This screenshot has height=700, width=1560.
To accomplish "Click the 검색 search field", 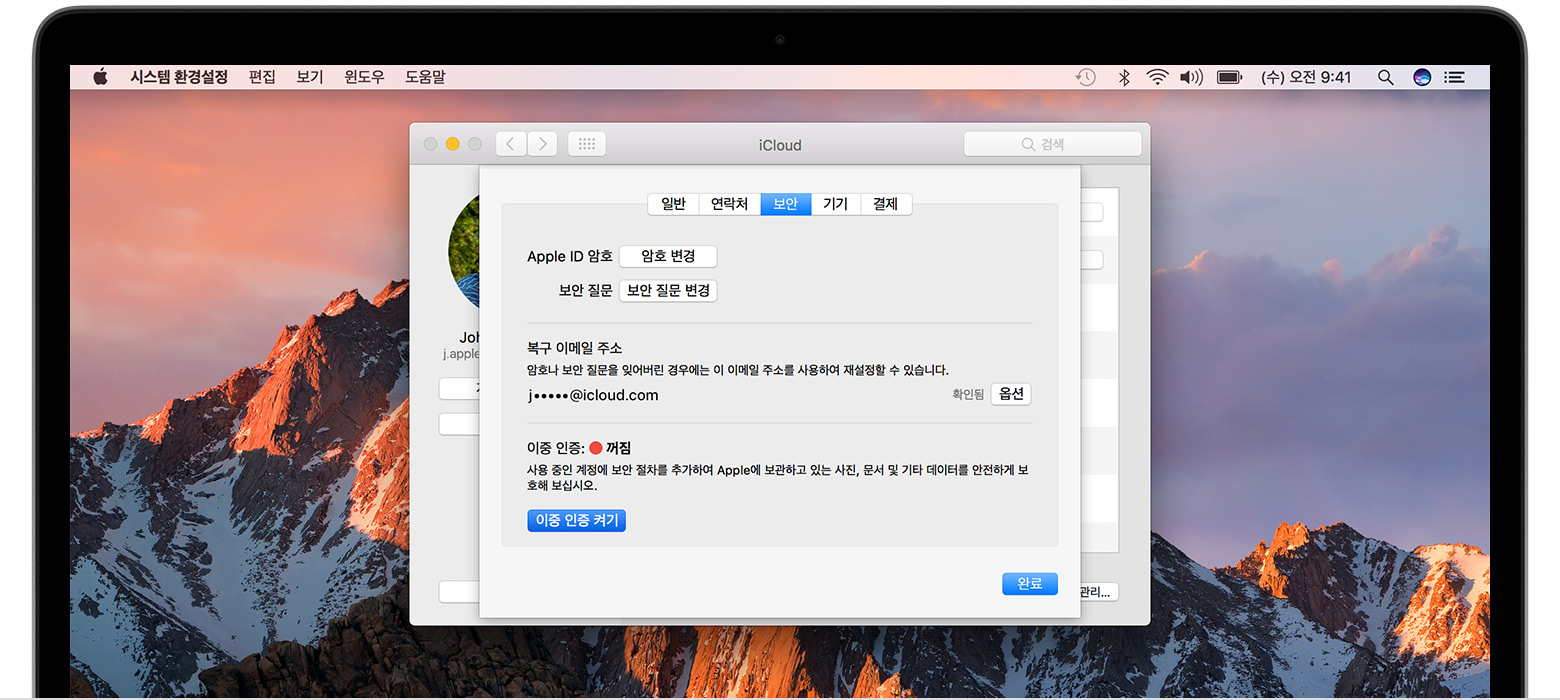I will (1052, 144).
